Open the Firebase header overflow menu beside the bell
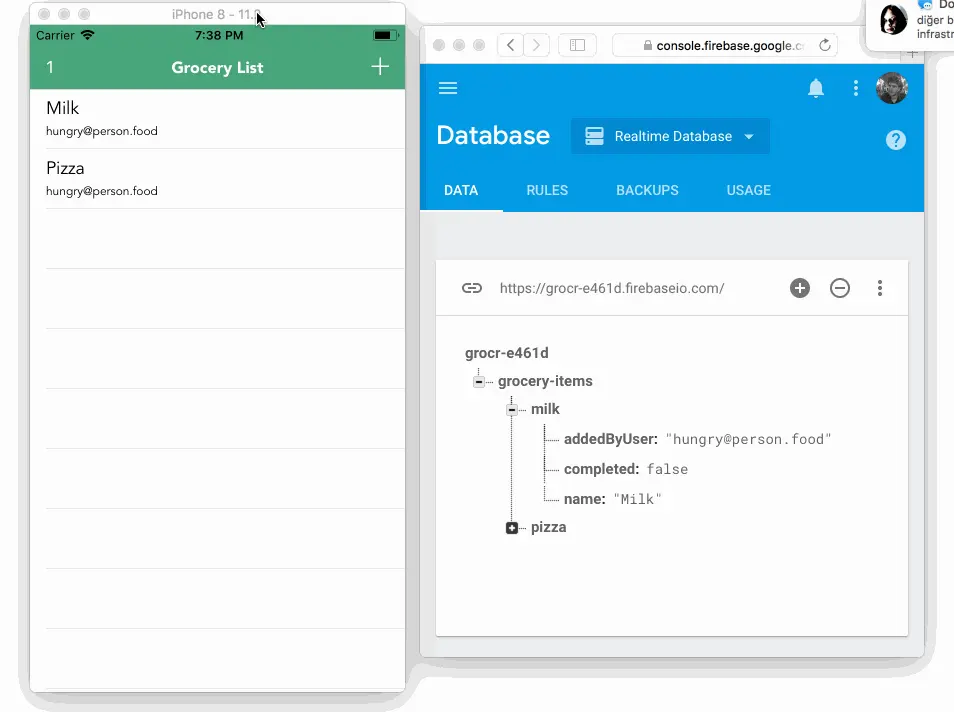The width and height of the screenshot is (954, 712). 855,88
